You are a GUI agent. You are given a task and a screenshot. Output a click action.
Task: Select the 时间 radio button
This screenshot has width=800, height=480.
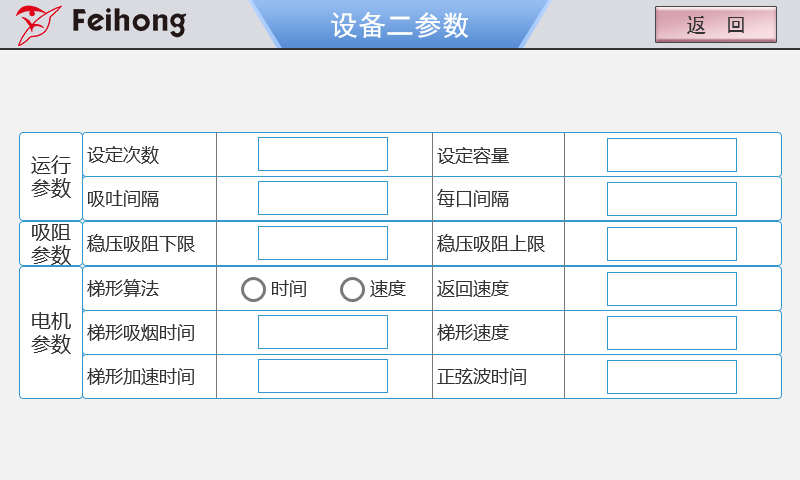pyautogui.click(x=254, y=289)
